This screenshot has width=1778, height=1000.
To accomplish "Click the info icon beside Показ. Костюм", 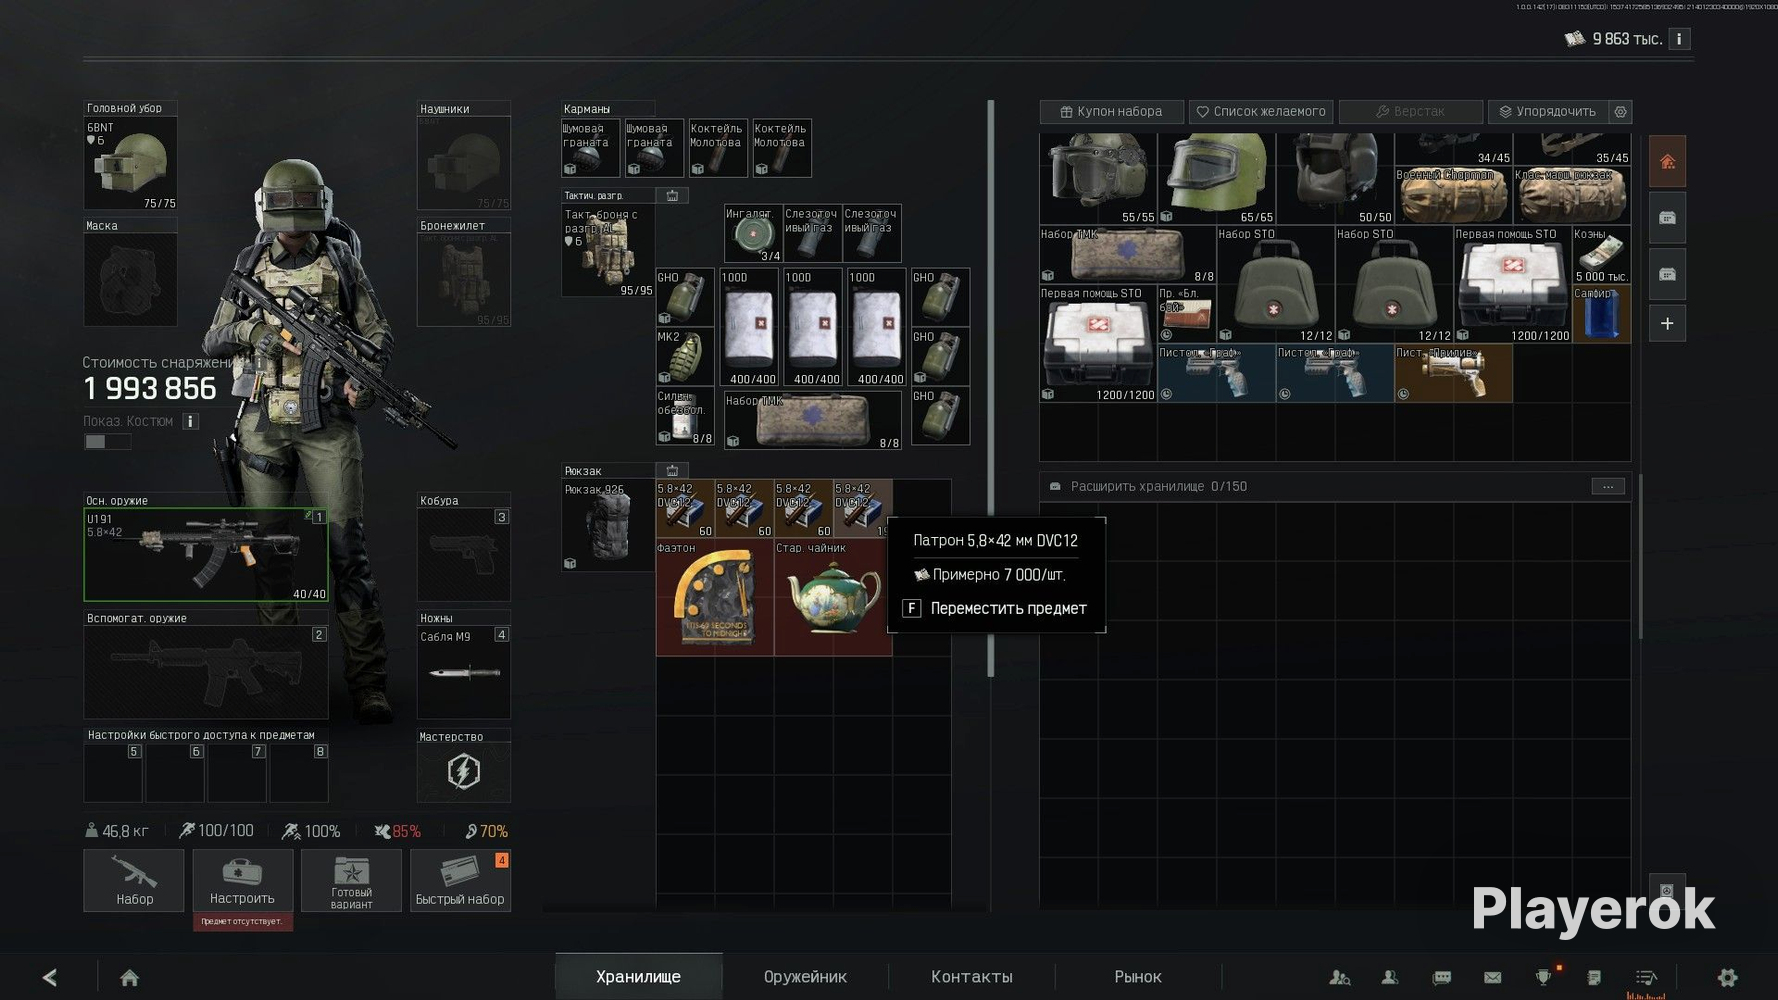I will coord(190,421).
